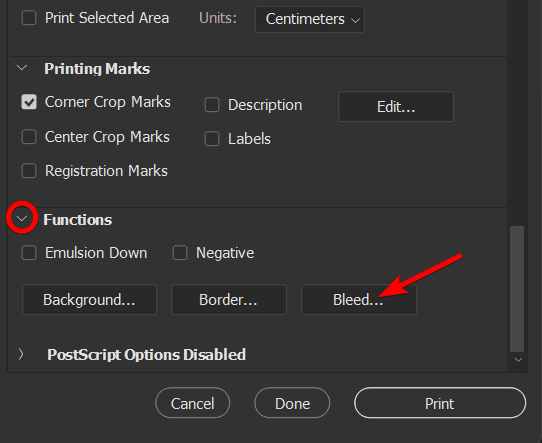Open the Background... settings button

tap(90, 300)
